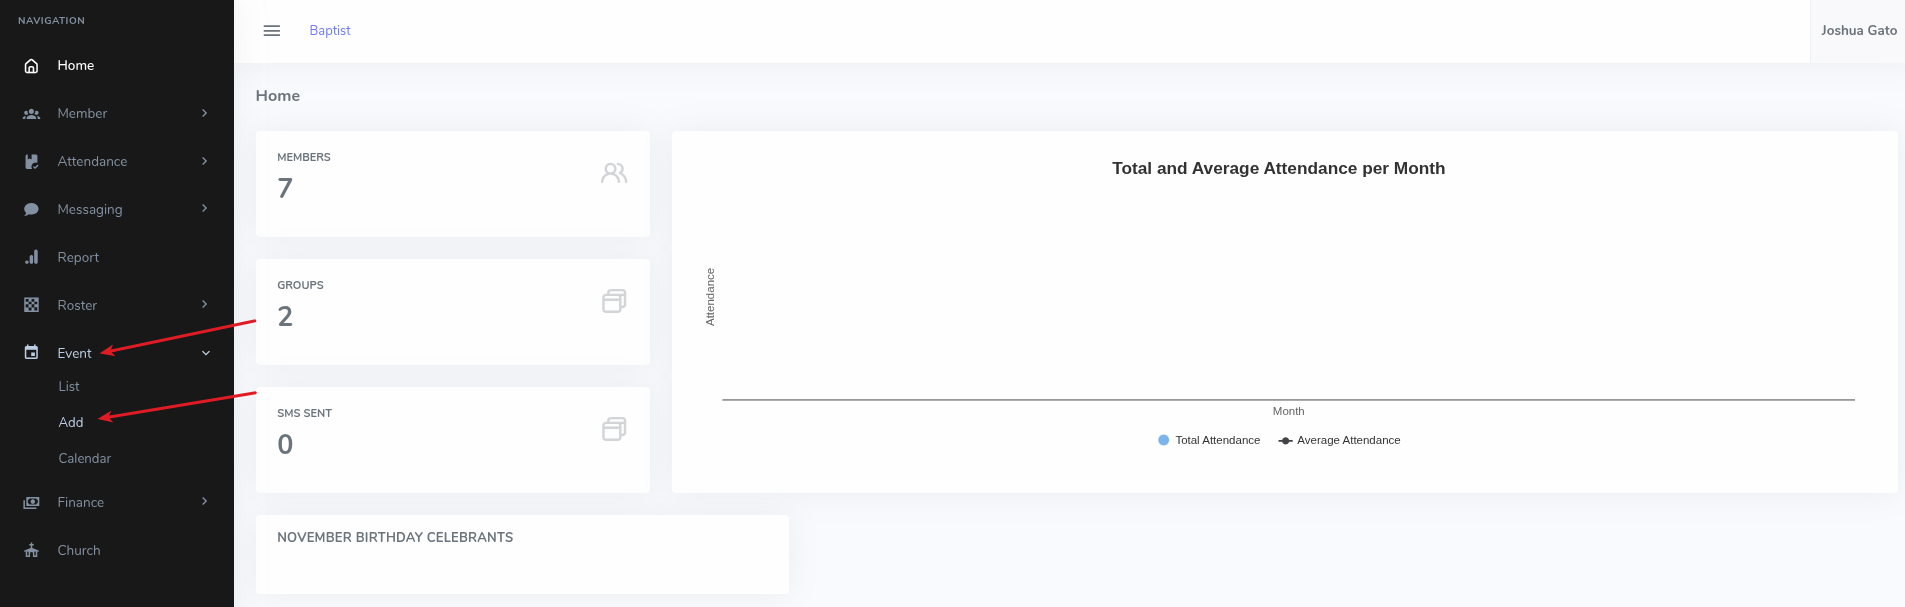
Task: Click the Messaging chat bubble icon
Action: 31,210
